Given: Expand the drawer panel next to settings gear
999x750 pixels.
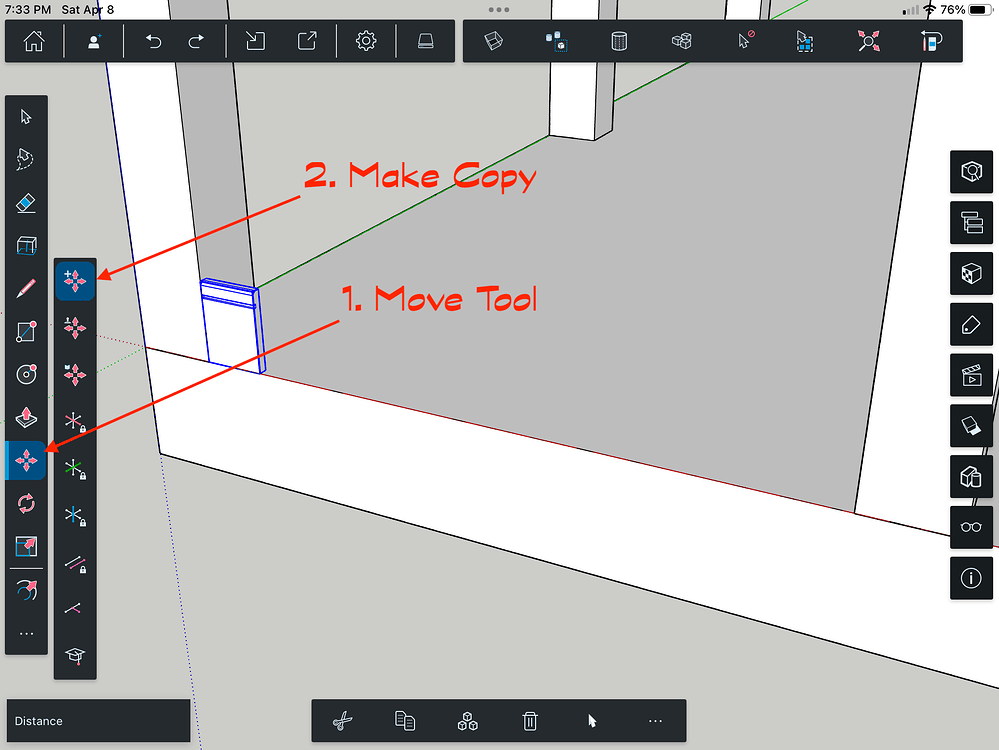Looking at the screenshot, I should (425, 41).
